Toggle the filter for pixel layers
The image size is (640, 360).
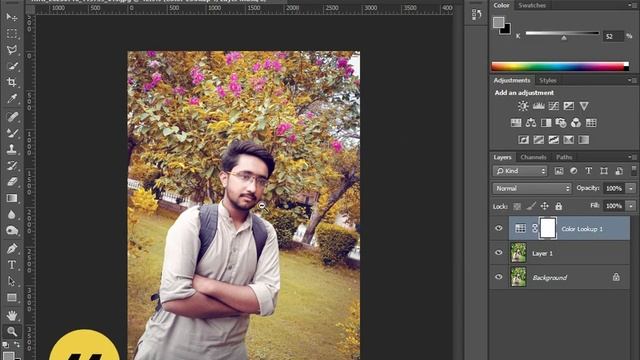(x=559, y=171)
